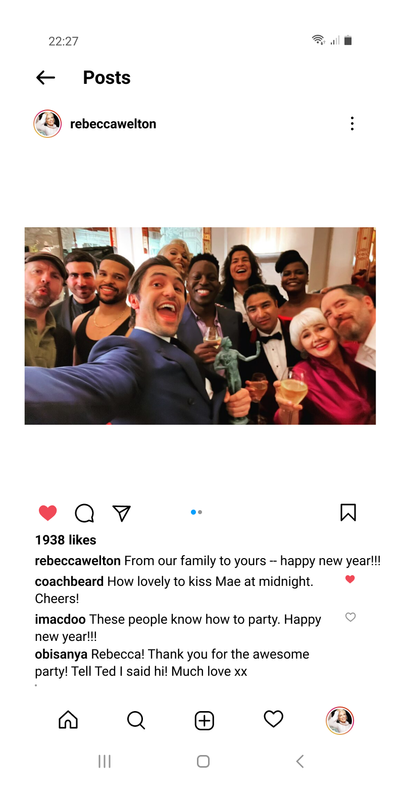Create a new post with plus icon
402x800 pixels.
point(204,721)
